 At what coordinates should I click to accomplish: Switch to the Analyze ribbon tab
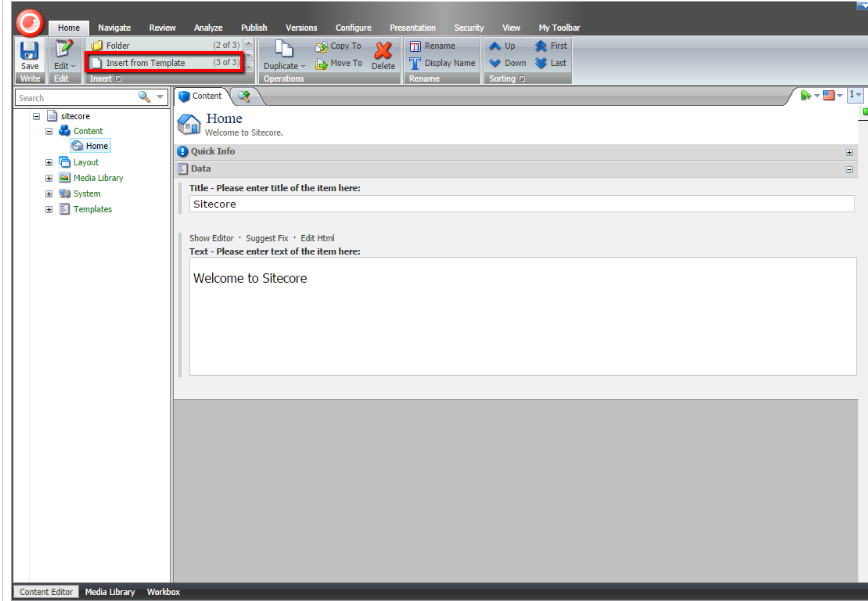click(x=208, y=28)
